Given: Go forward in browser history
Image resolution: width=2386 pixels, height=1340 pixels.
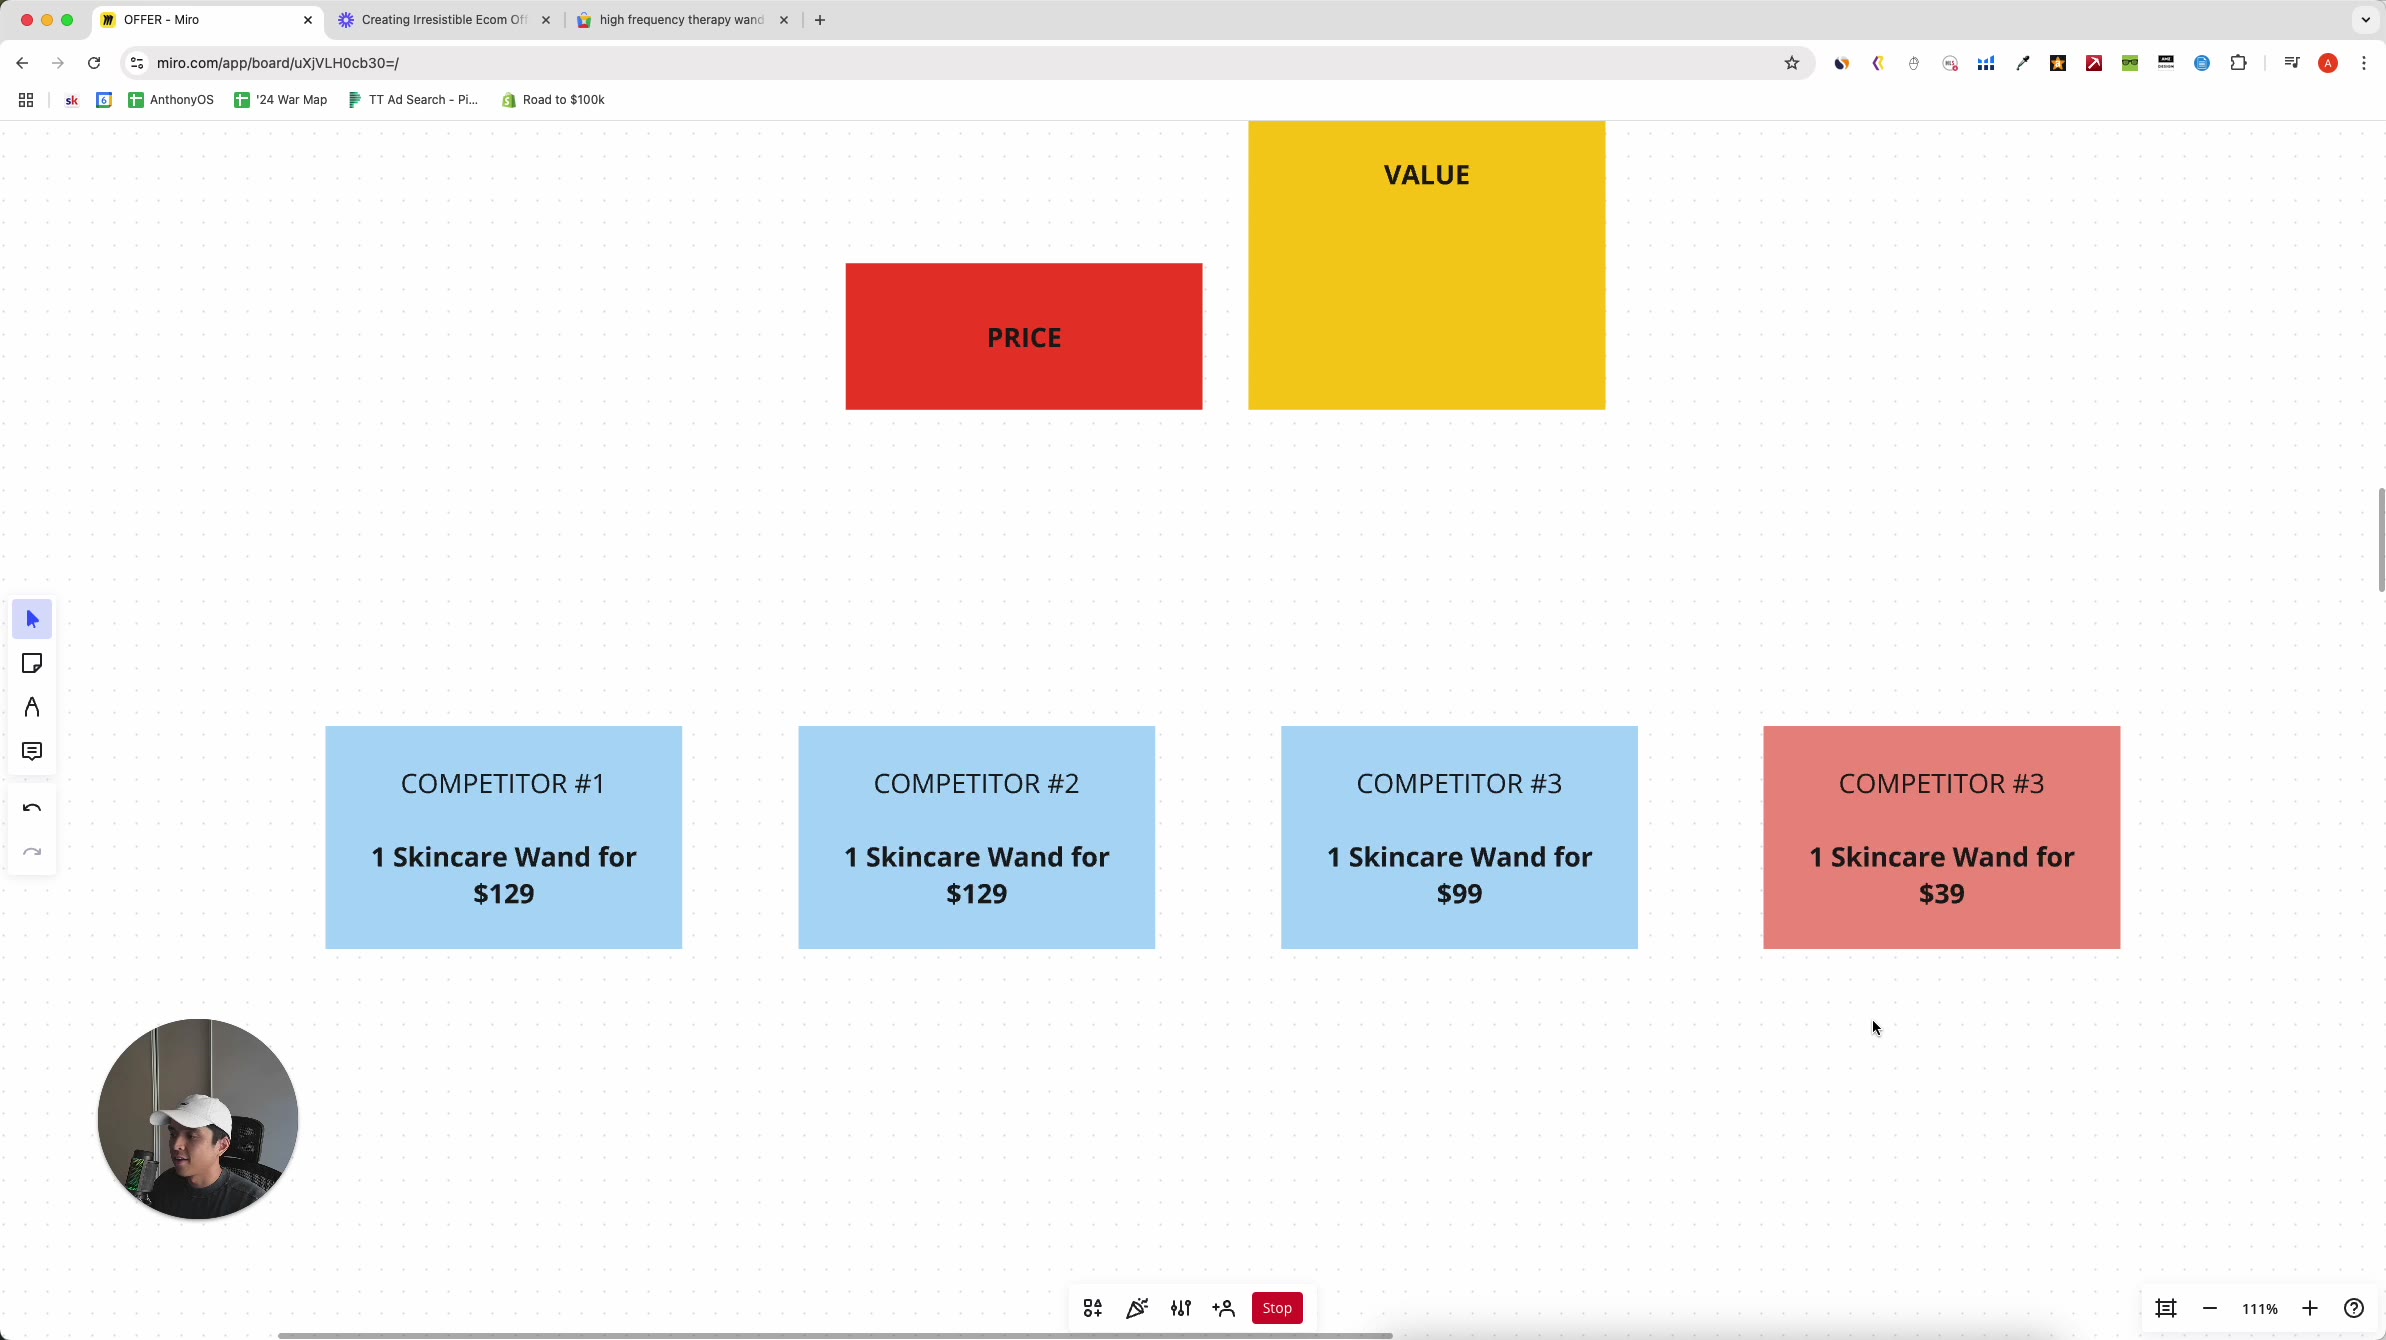Looking at the screenshot, I should [x=58, y=63].
